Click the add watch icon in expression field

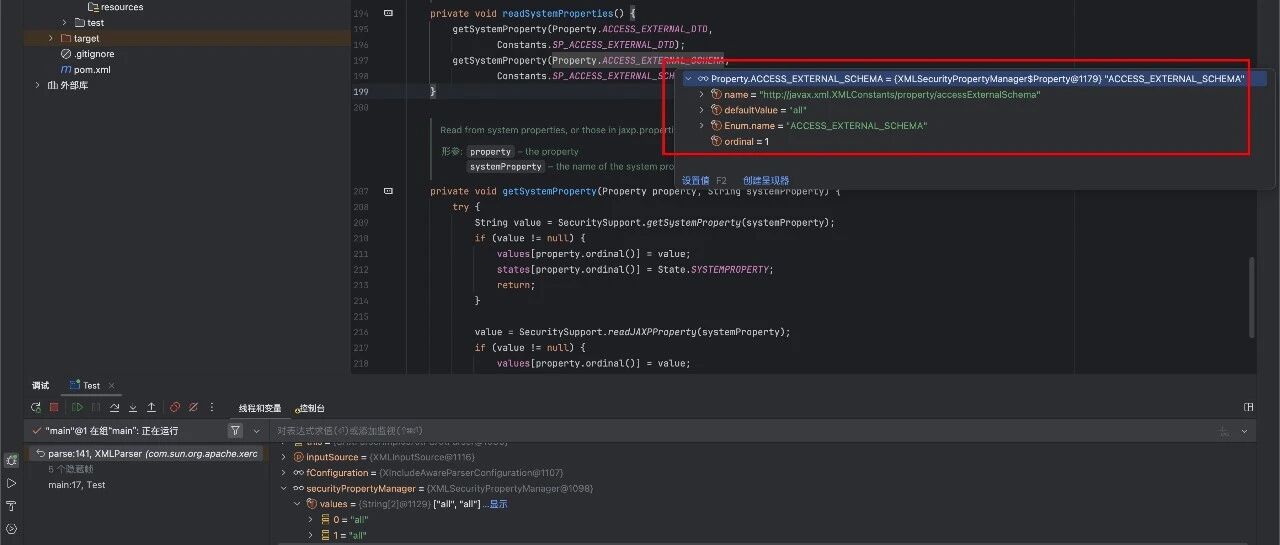tap(1224, 431)
